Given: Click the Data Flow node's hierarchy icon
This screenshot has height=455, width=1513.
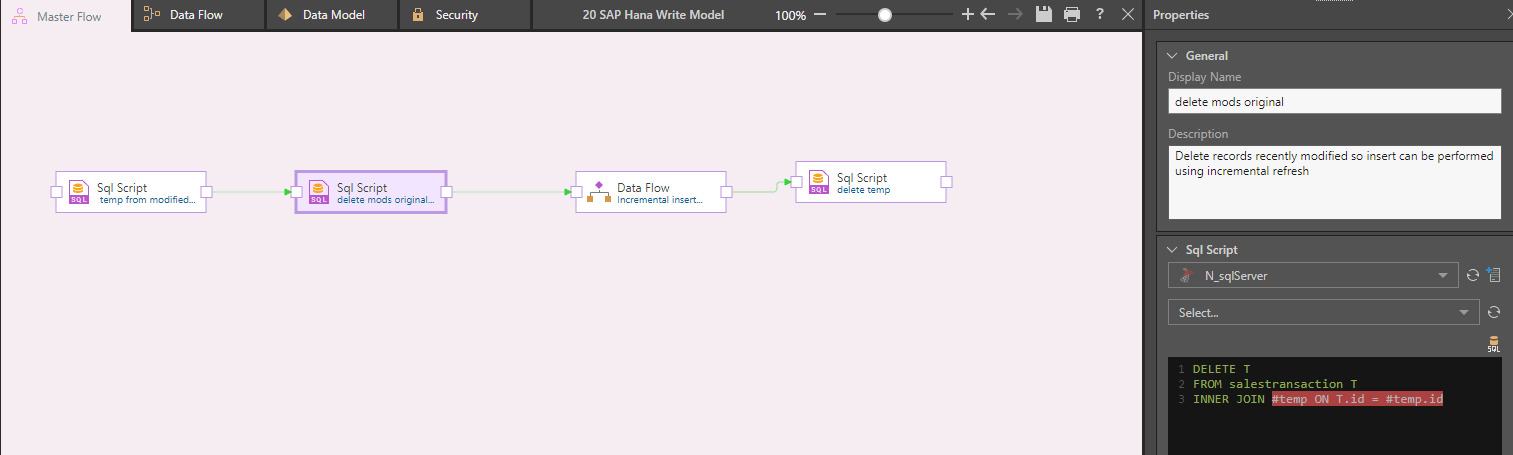Looking at the screenshot, I should point(599,192).
